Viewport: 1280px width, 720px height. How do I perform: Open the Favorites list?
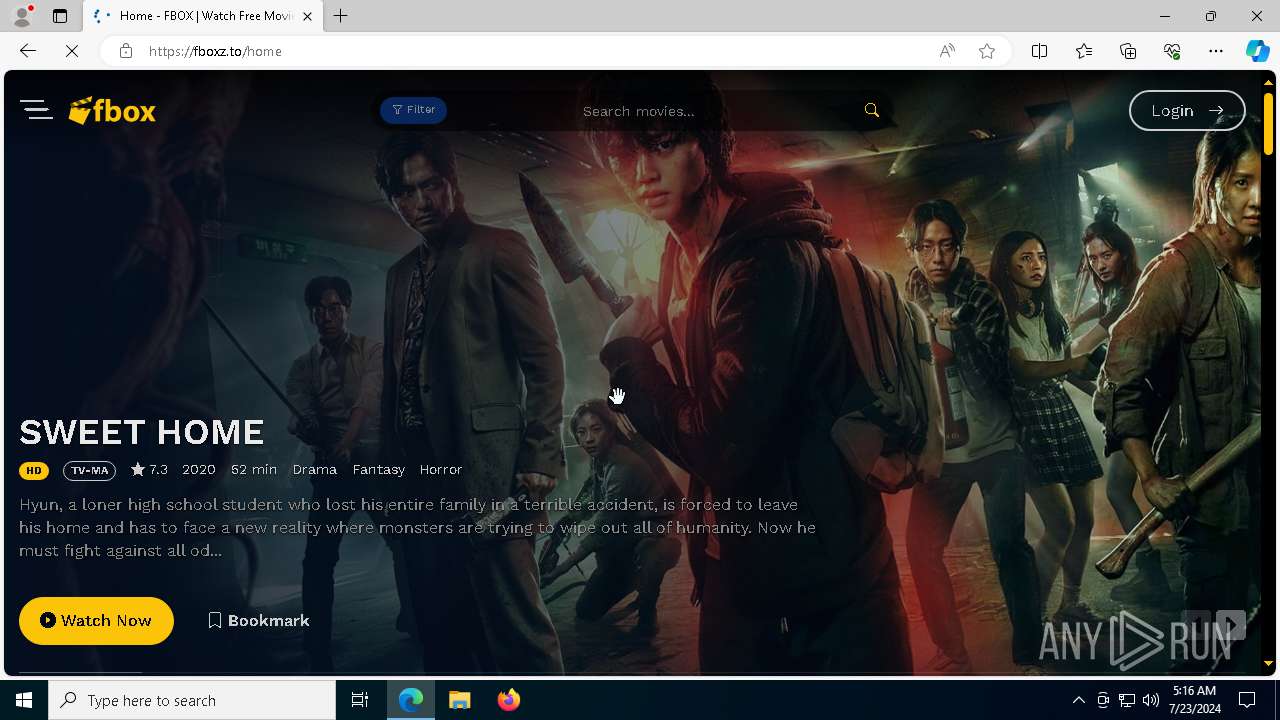click(1084, 51)
